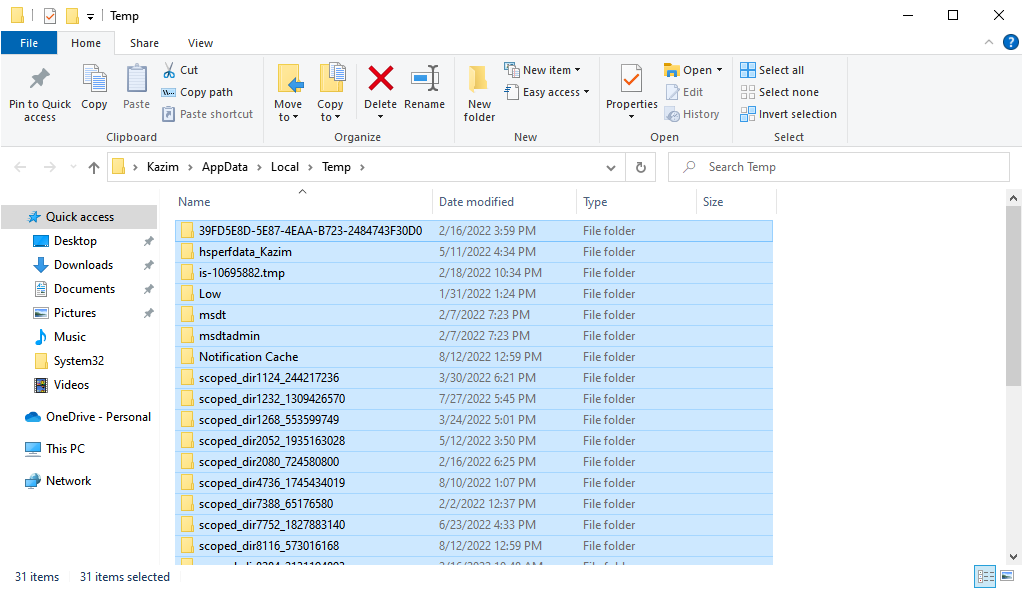The height and width of the screenshot is (589, 1023).
Task: Click the red Delete icon
Action: 380,78
